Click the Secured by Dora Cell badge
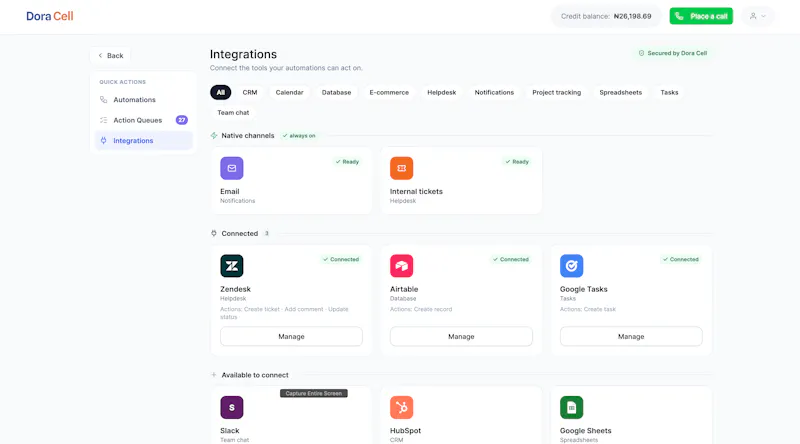This screenshot has width=800, height=444. (x=673, y=53)
